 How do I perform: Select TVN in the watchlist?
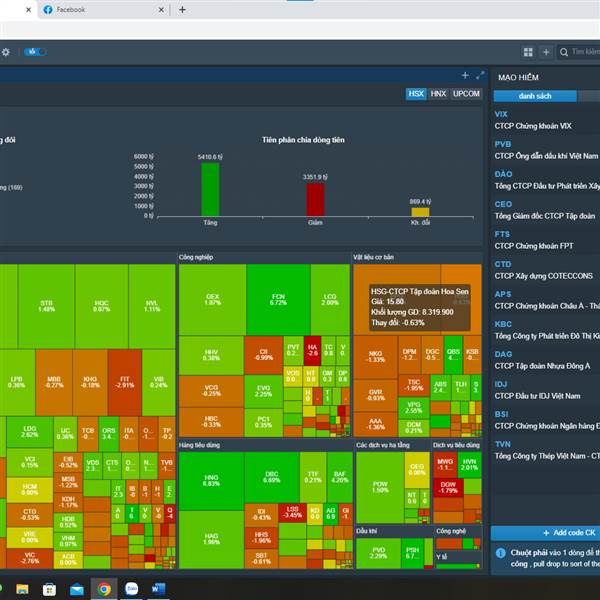click(x=547, y=450)
